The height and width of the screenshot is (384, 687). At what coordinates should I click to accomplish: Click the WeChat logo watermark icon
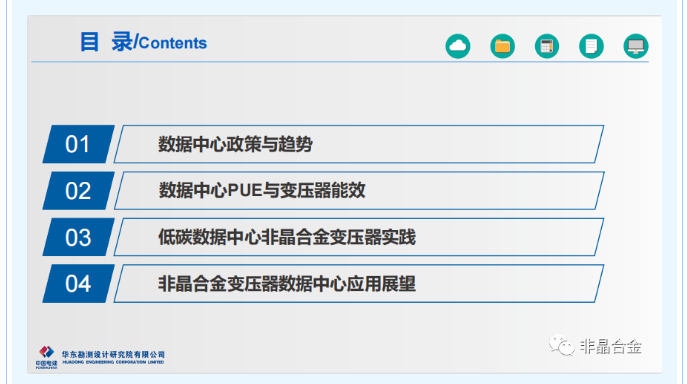tap(561, 345)
